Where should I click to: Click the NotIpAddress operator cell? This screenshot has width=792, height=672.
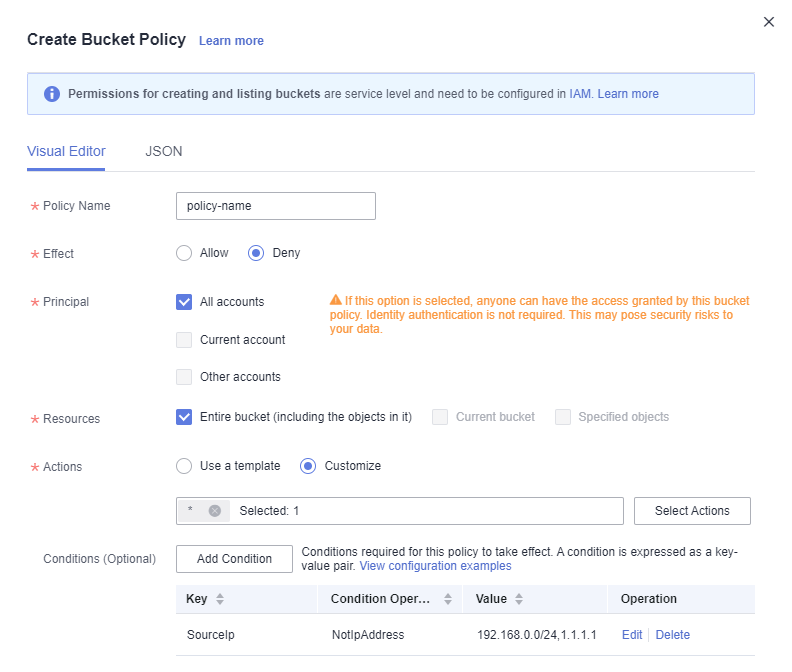pyautogui.click(x=368, y=635)
